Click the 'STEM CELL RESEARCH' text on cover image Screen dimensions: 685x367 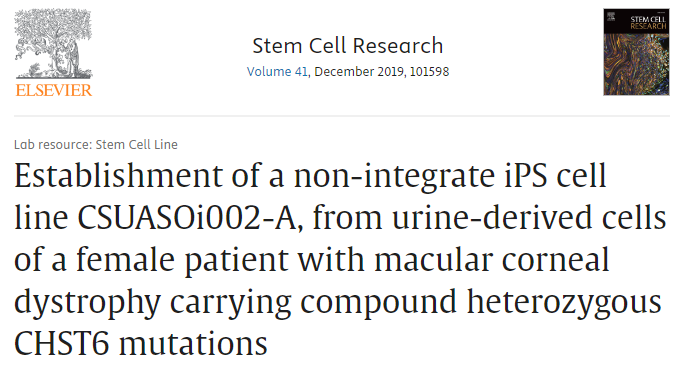point(648,23)
